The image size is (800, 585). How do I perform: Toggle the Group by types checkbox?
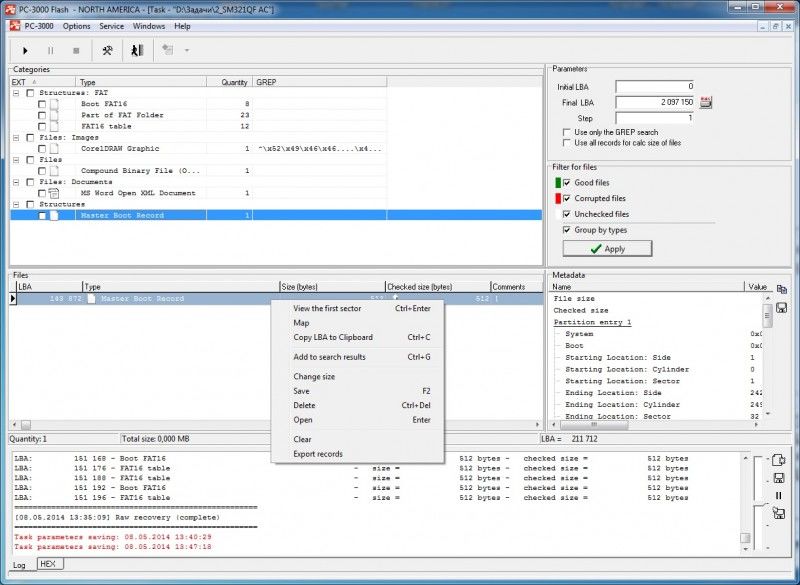pyautogui.click(x=566, y=230)
